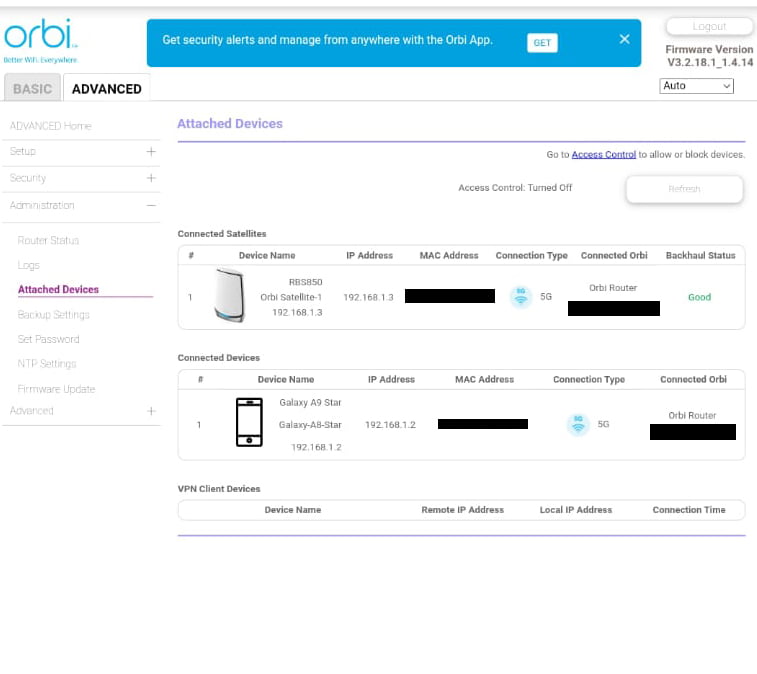Click the satellite's 5G Wi-Fi icon

point(521,296)
